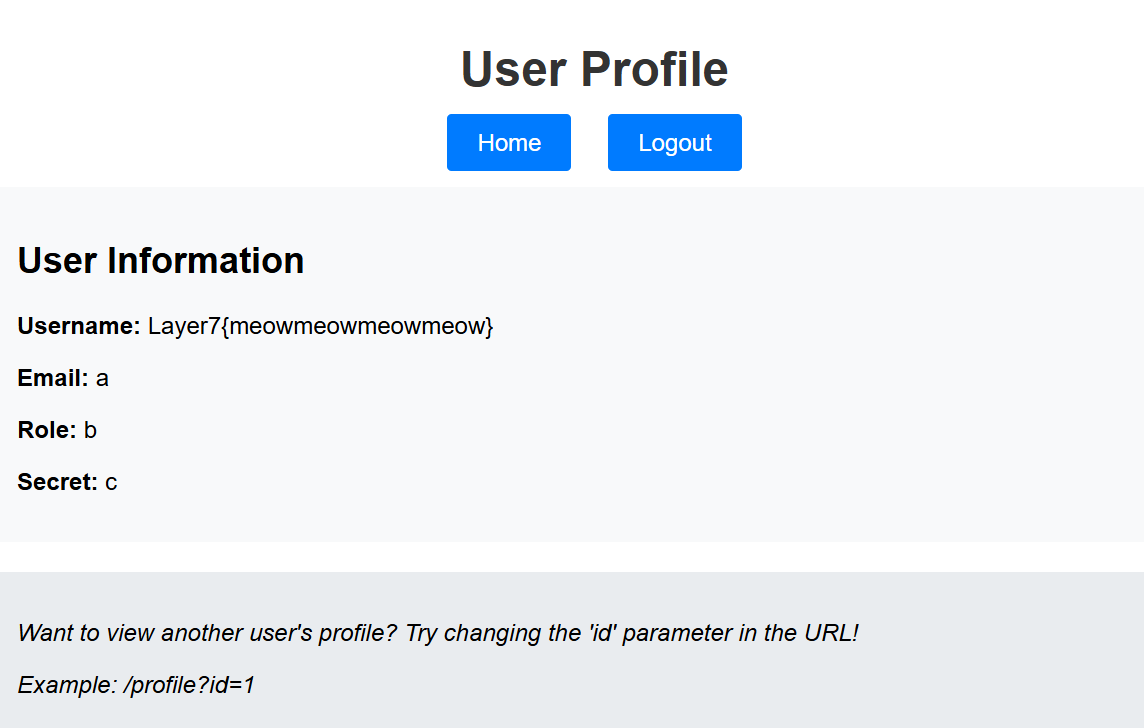Select the role value 'b'
1144x728 pixels.
tap(91, 430)
